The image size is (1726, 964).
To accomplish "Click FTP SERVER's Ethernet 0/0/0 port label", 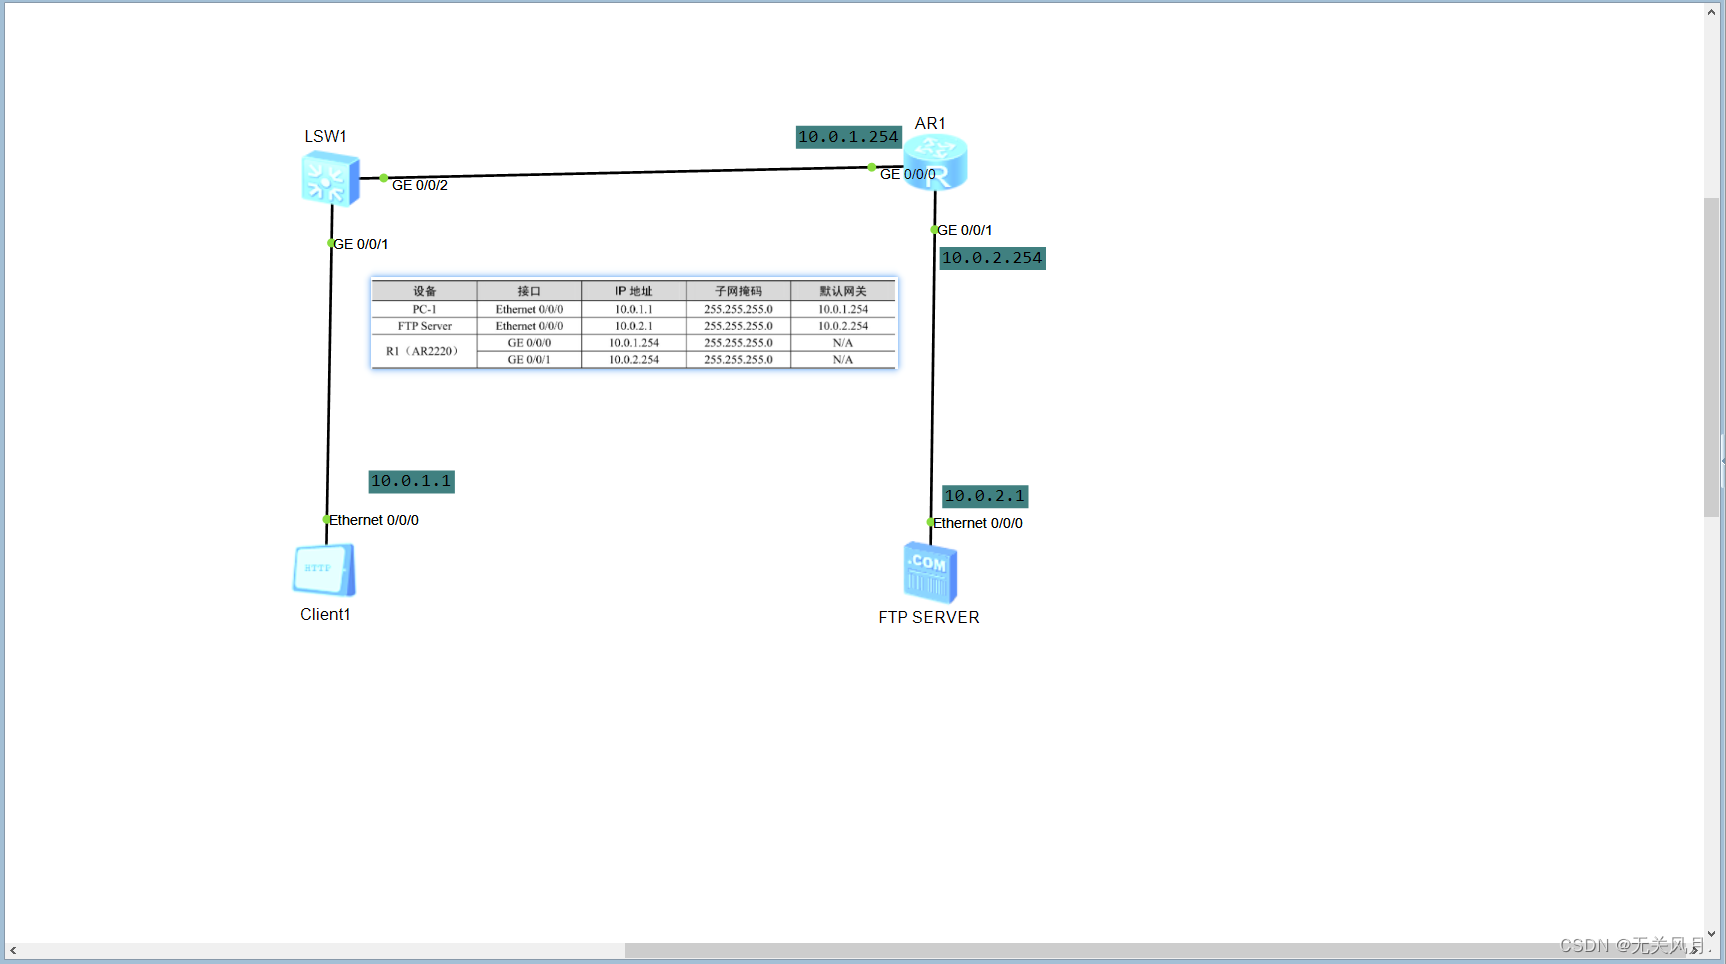I will tap(978, 523).
